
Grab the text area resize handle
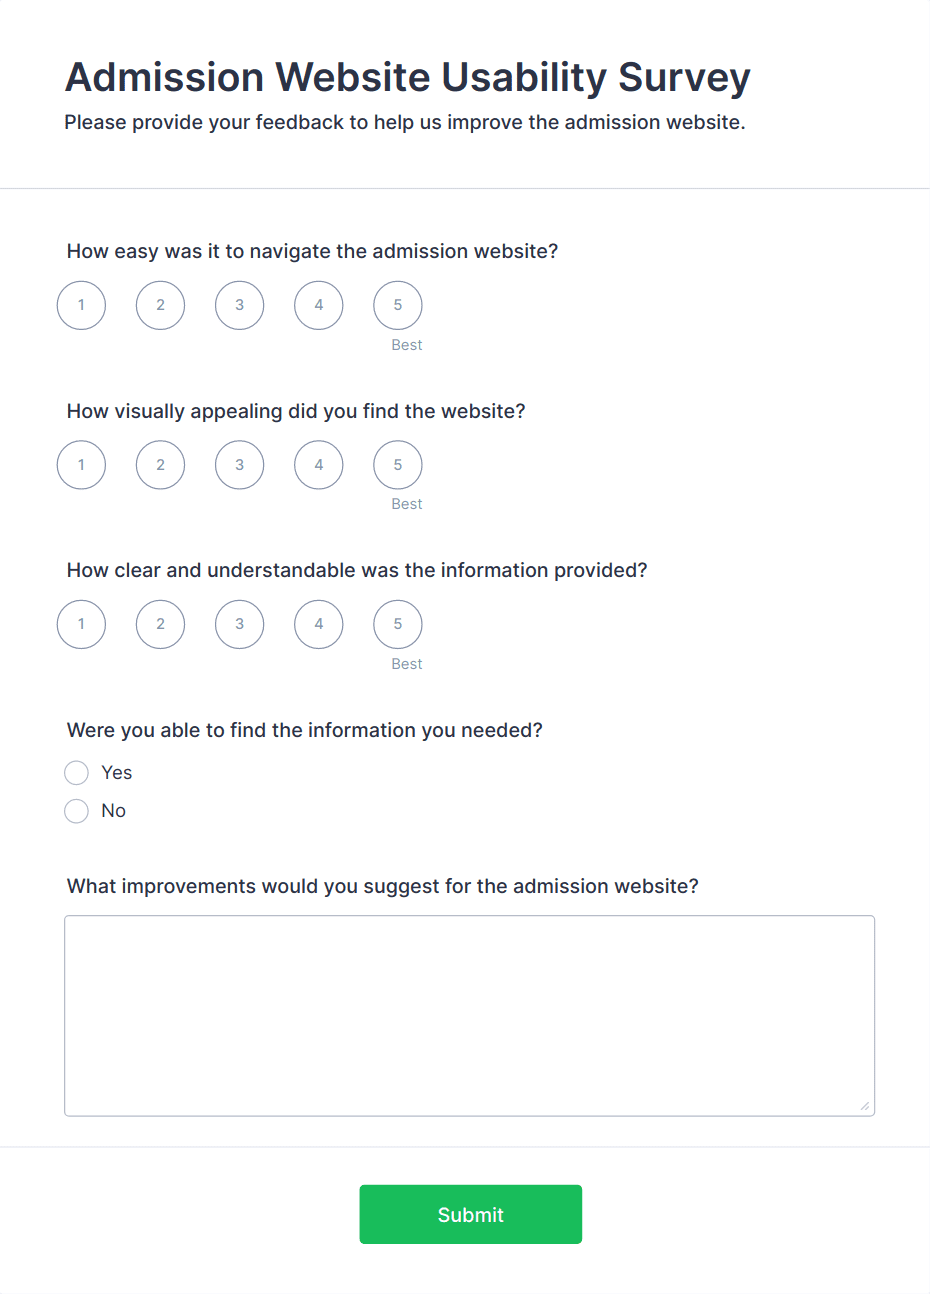click(x=865, y=1106)
